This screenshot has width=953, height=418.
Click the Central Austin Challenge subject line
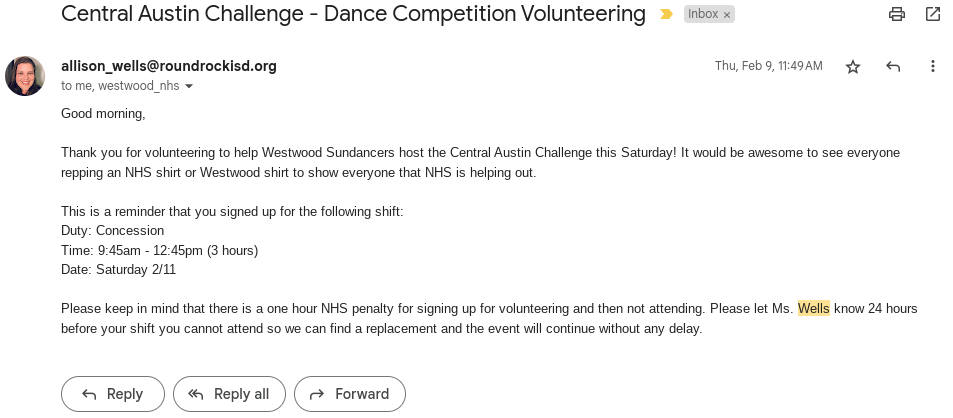pyautogui.click(x=353, y=14)
